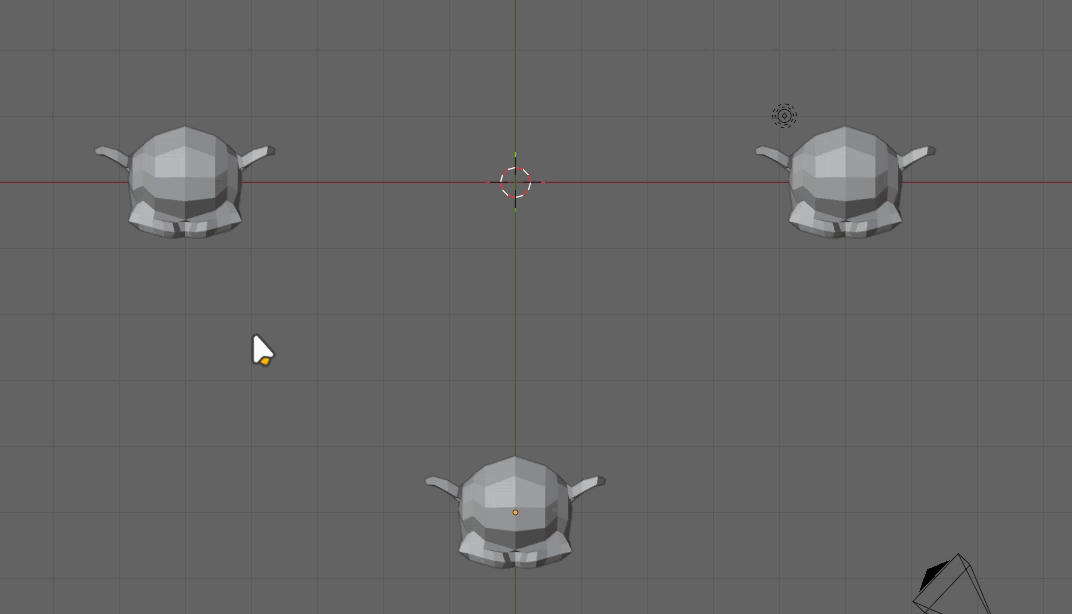
Task: Select the bottom center monkey mesh
Action: tap(515, 512)
